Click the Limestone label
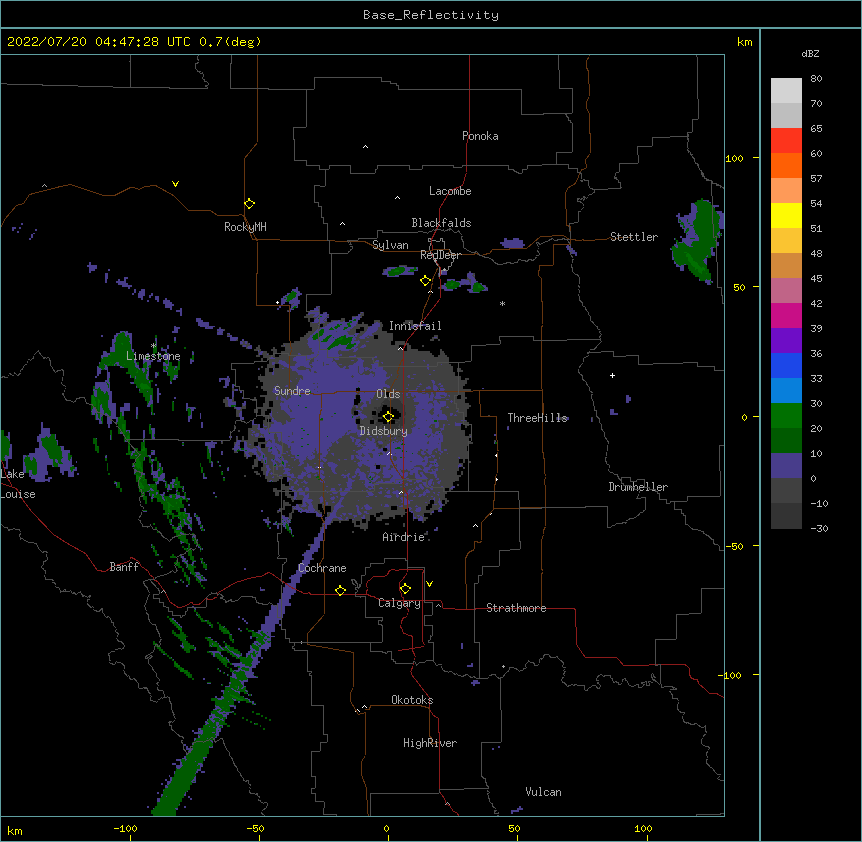The image size is (862, 842). click(x=153, y=356)
